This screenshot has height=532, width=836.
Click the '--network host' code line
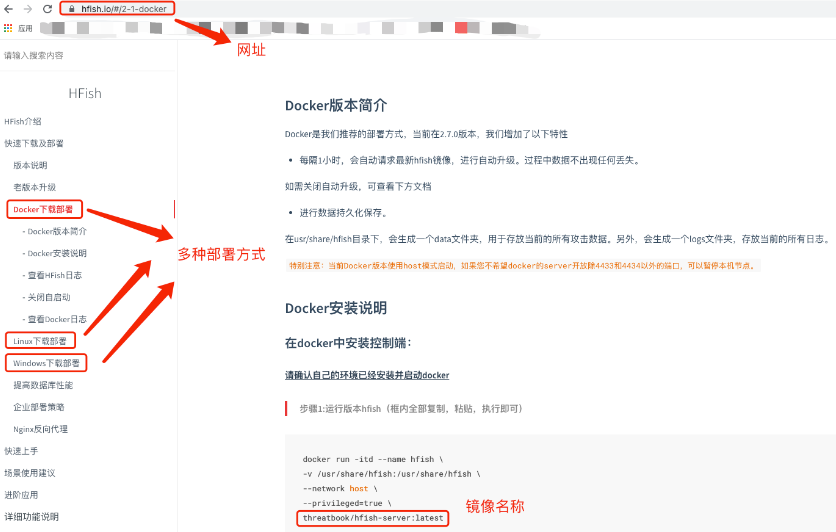pos(340,488)
